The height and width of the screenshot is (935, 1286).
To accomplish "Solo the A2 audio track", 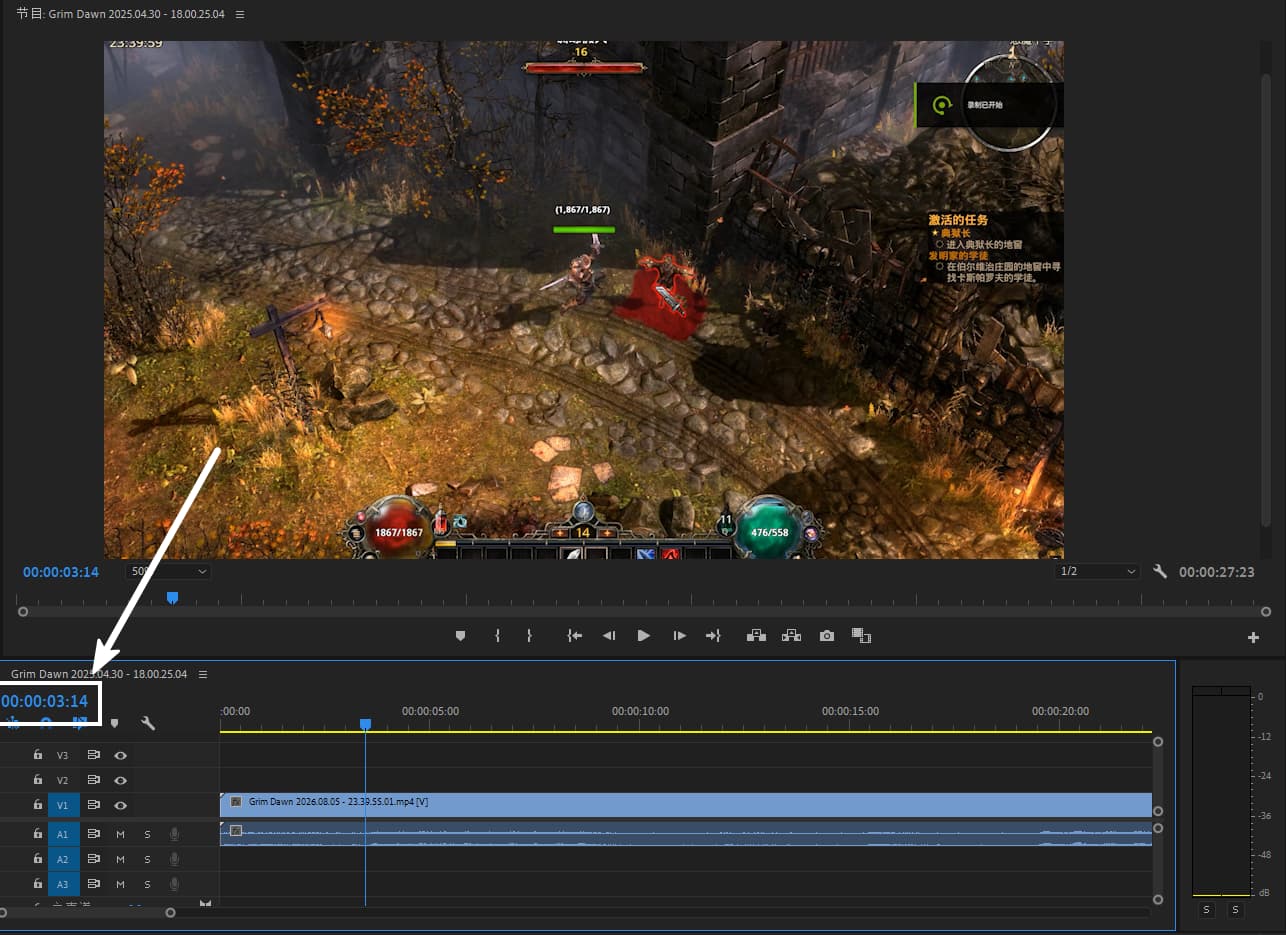I will point(147,859).
